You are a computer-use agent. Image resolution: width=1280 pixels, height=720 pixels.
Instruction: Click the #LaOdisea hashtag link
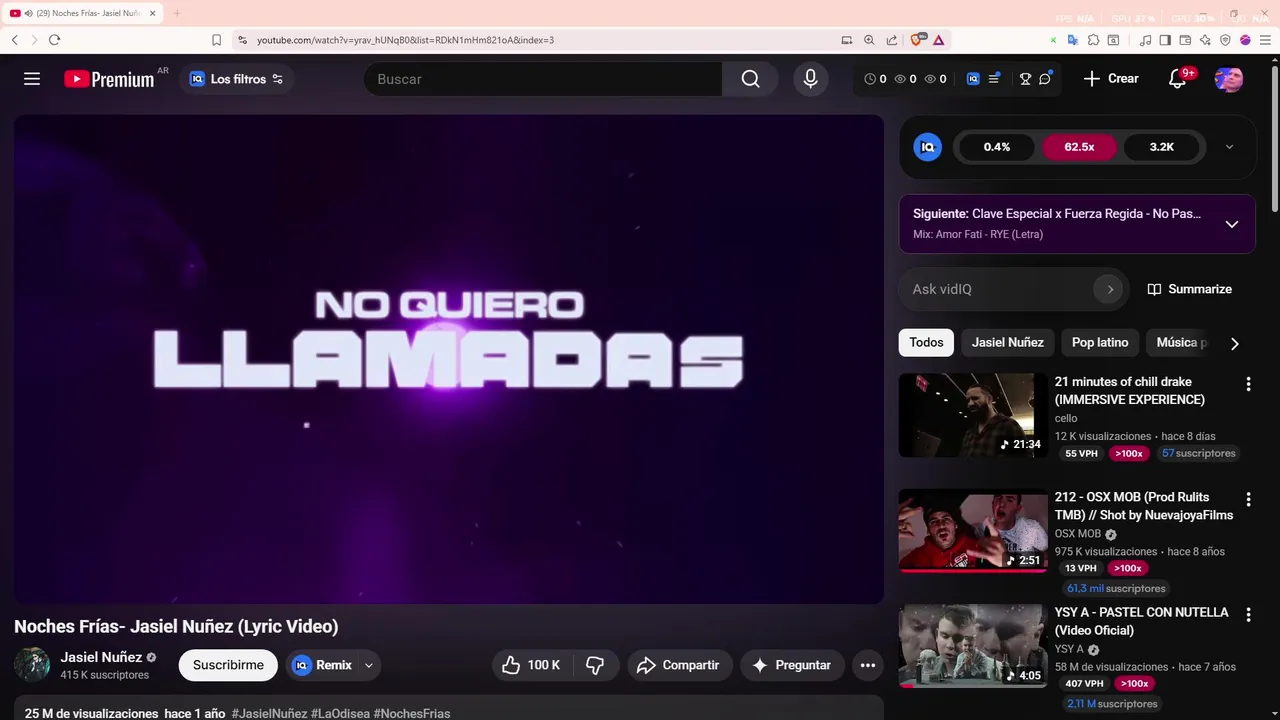tap(340, 714)
